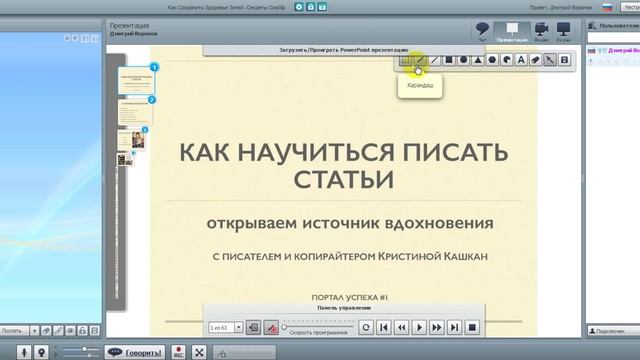This screenshot has height=360, width=640.
Task: Open slide thumbnail number 1
Action: (x=136, y=80)
